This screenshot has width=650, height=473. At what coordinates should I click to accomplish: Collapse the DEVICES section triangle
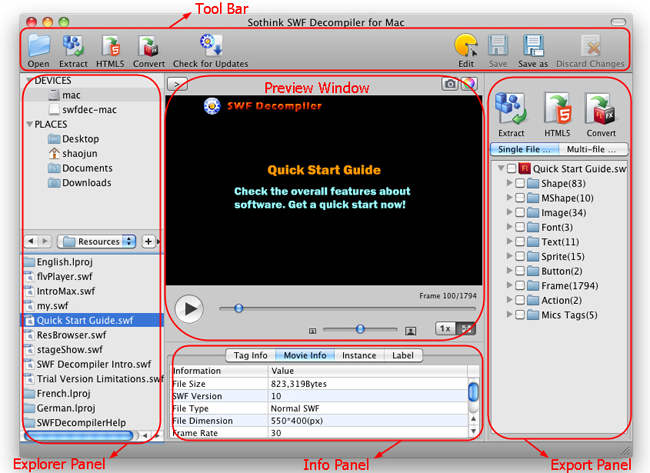29,80
